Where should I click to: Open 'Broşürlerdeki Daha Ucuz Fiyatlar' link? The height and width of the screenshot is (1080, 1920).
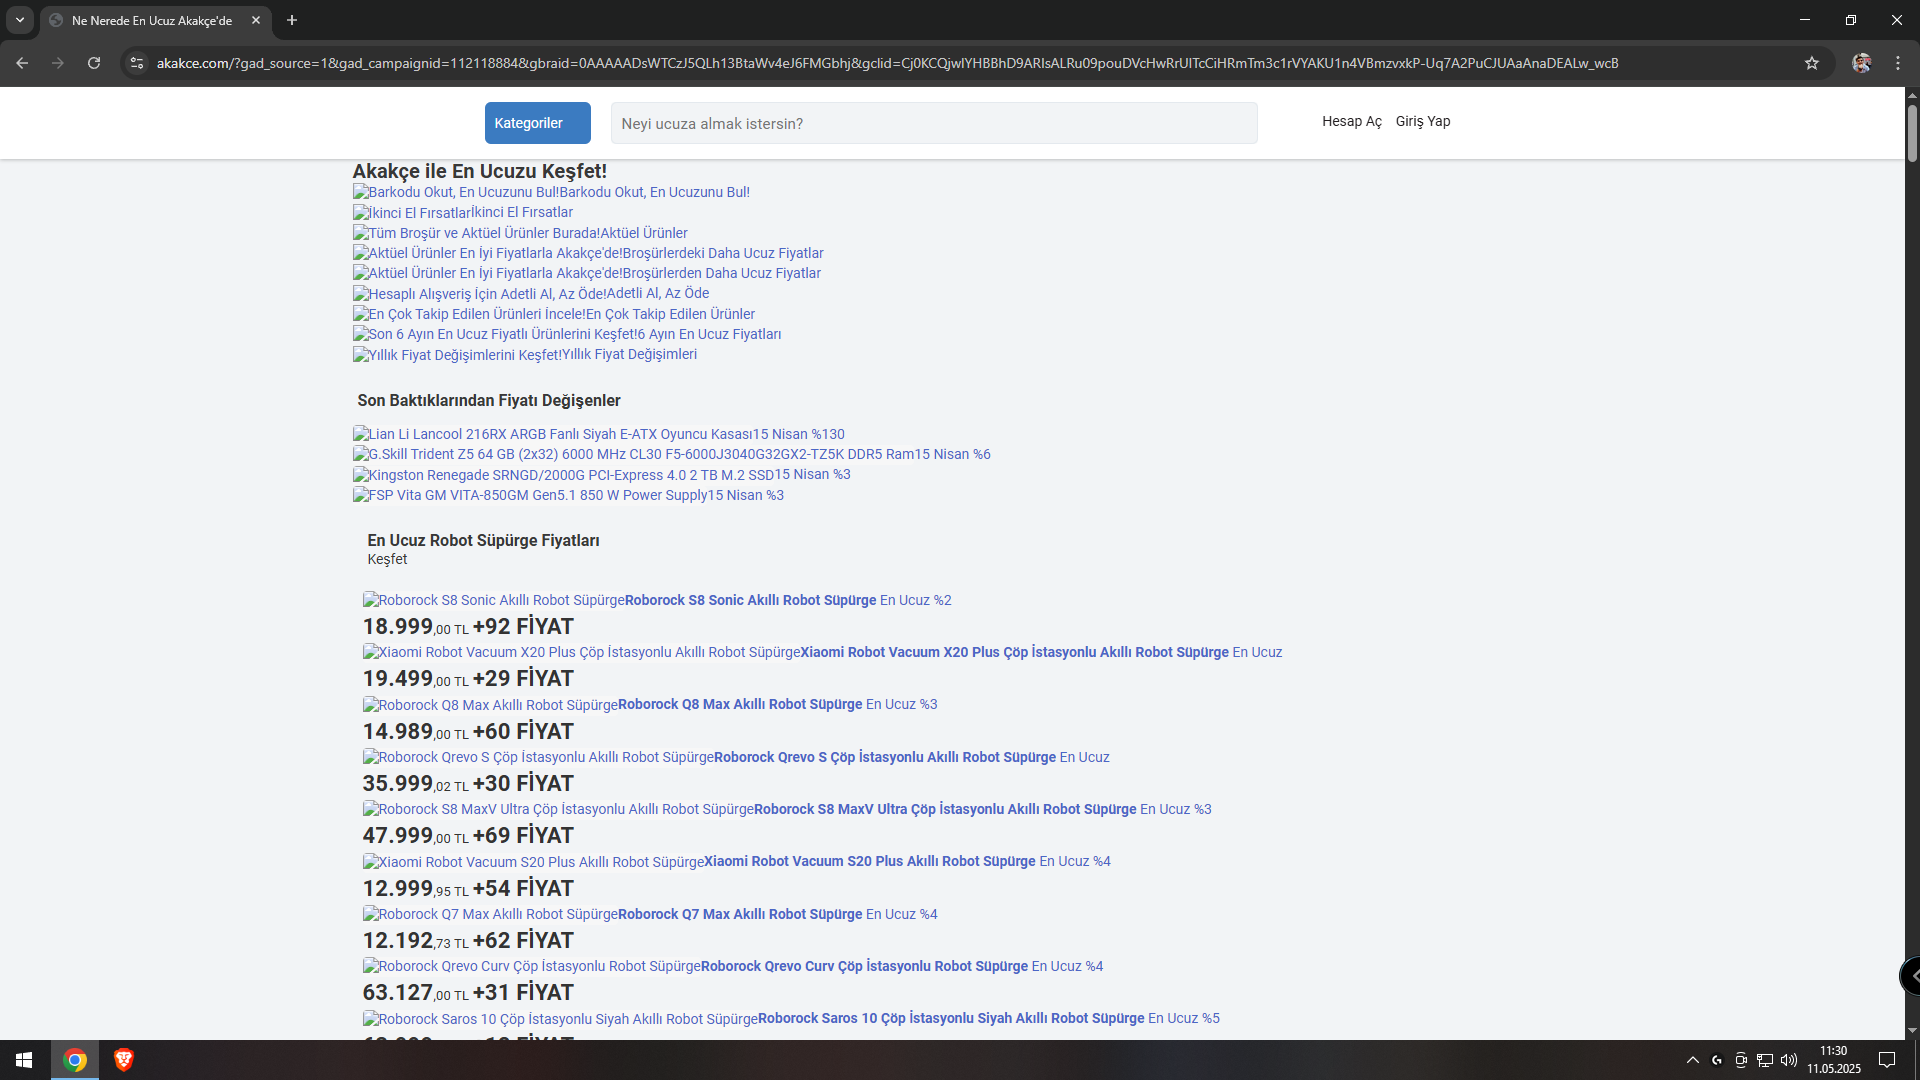[588, 253]
